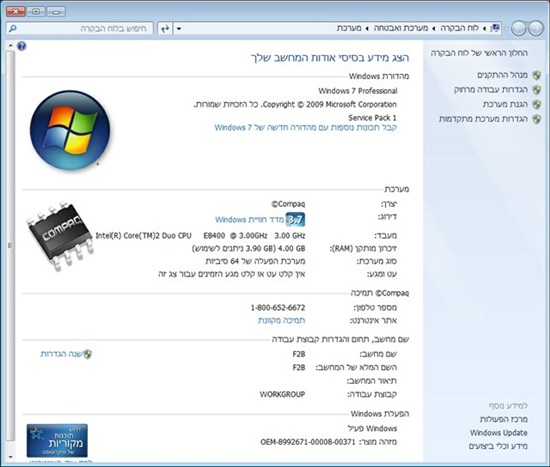Click the back navigation arrow button

pyautogui.click(x=536, y=28)
